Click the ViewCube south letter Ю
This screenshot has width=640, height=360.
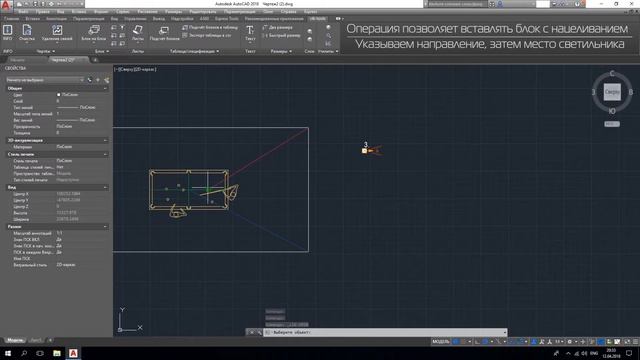[x=612, y=111]
